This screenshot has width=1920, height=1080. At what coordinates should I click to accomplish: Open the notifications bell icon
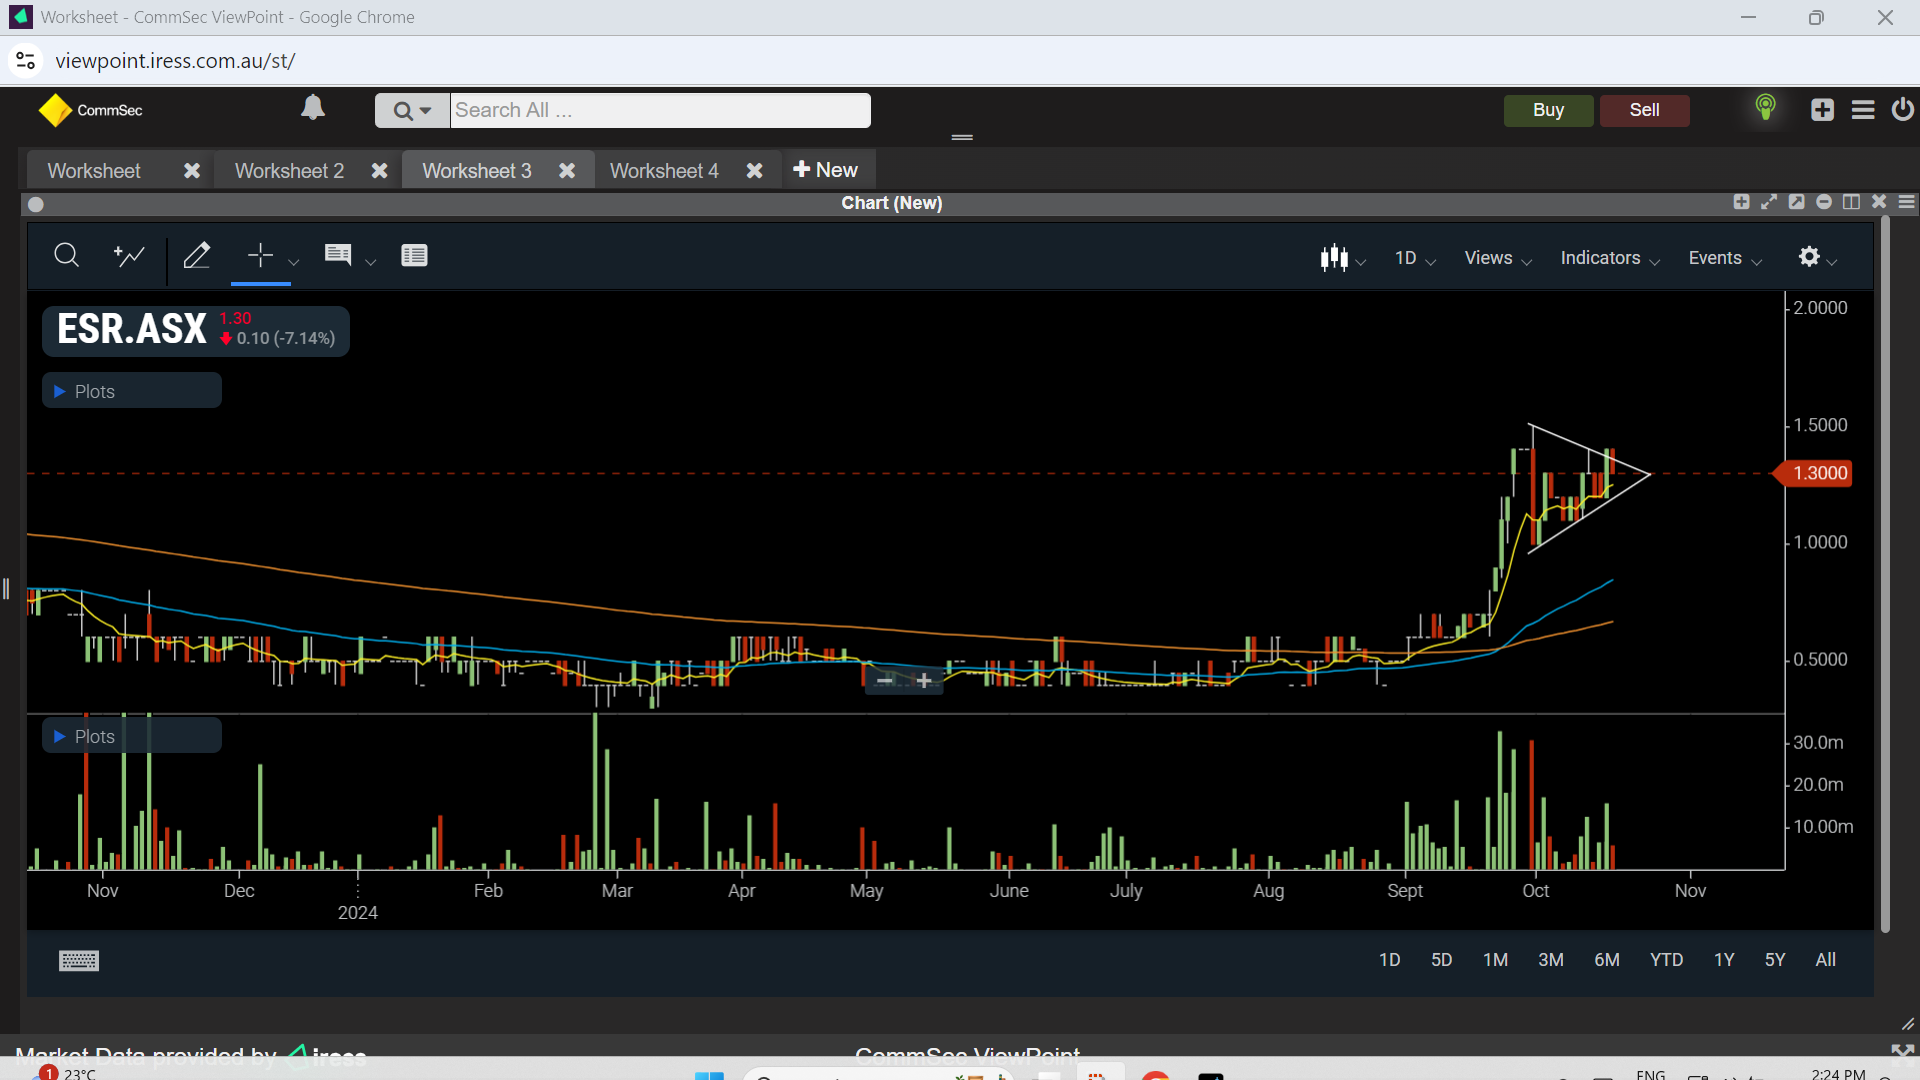[313, 107]
